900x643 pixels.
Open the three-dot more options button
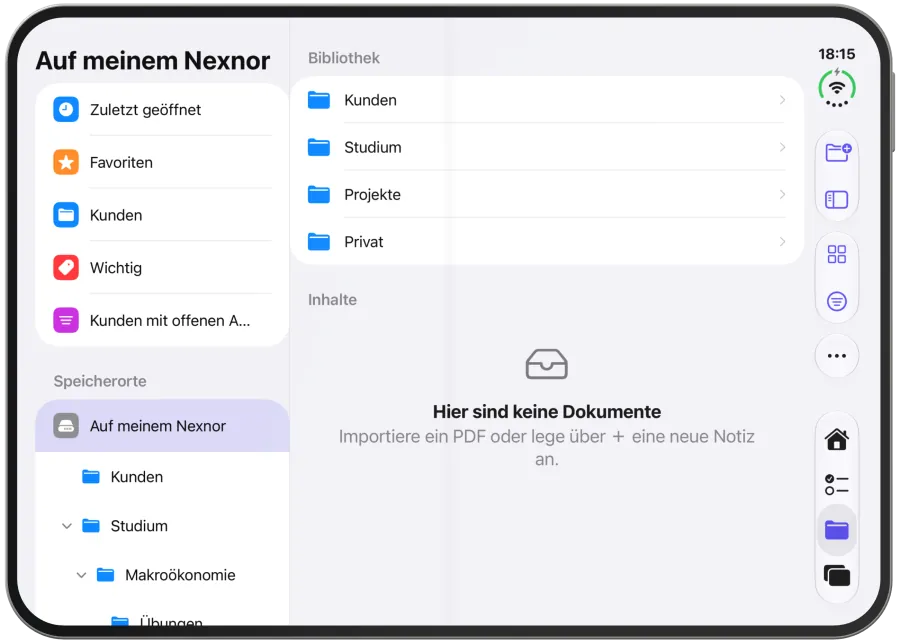click(x=836, y=356)
